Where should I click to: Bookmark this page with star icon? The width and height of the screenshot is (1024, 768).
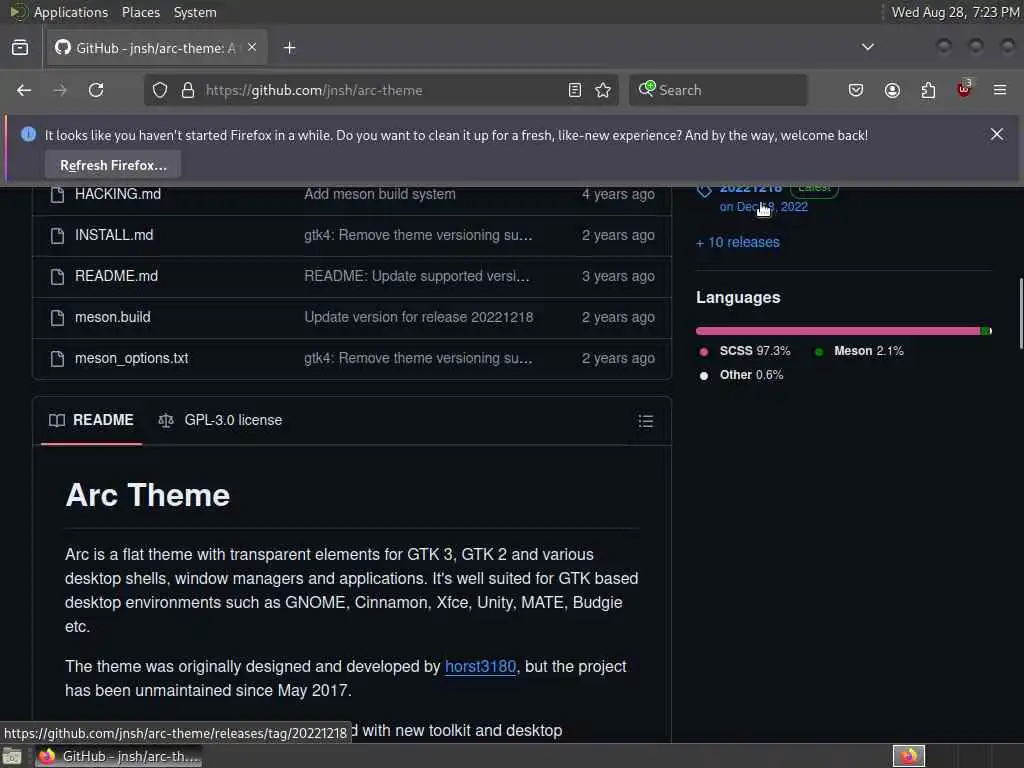[x=603, y=90]
